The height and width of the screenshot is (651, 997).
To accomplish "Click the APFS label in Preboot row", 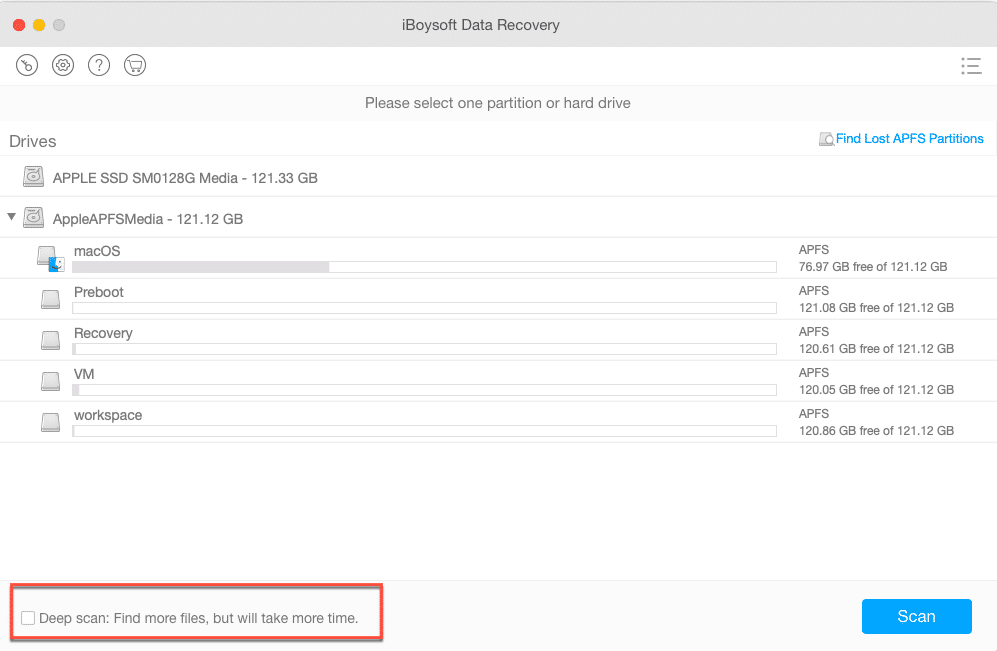I will pyautogui.click(x=814, y=291).
